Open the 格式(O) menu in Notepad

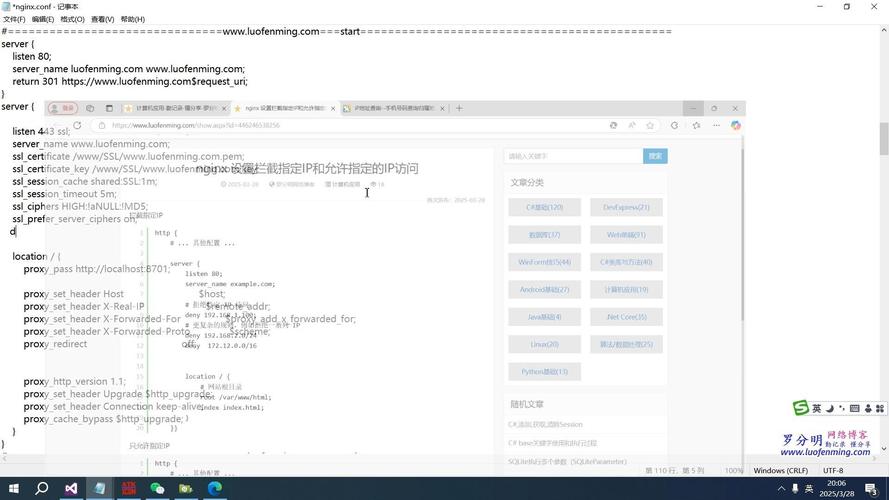(x=73, y=19)
